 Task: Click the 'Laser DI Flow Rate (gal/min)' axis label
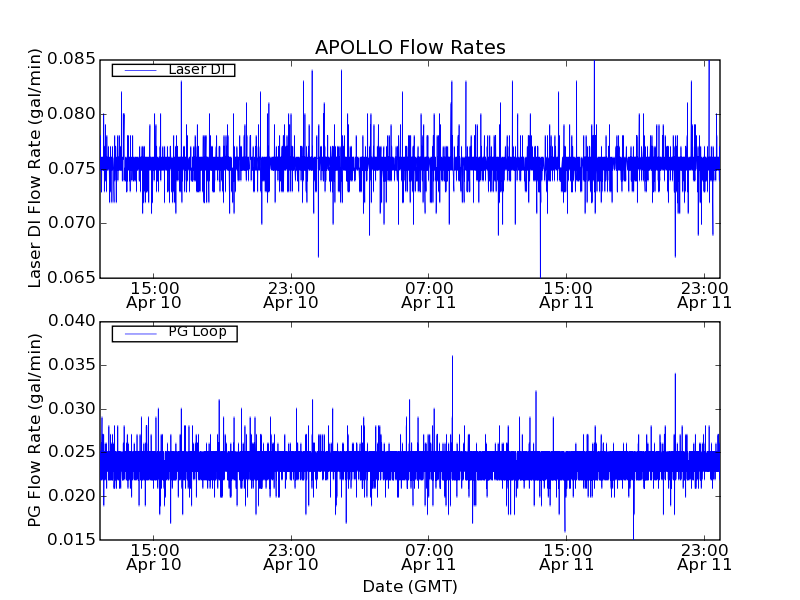(x=34, y=168)
